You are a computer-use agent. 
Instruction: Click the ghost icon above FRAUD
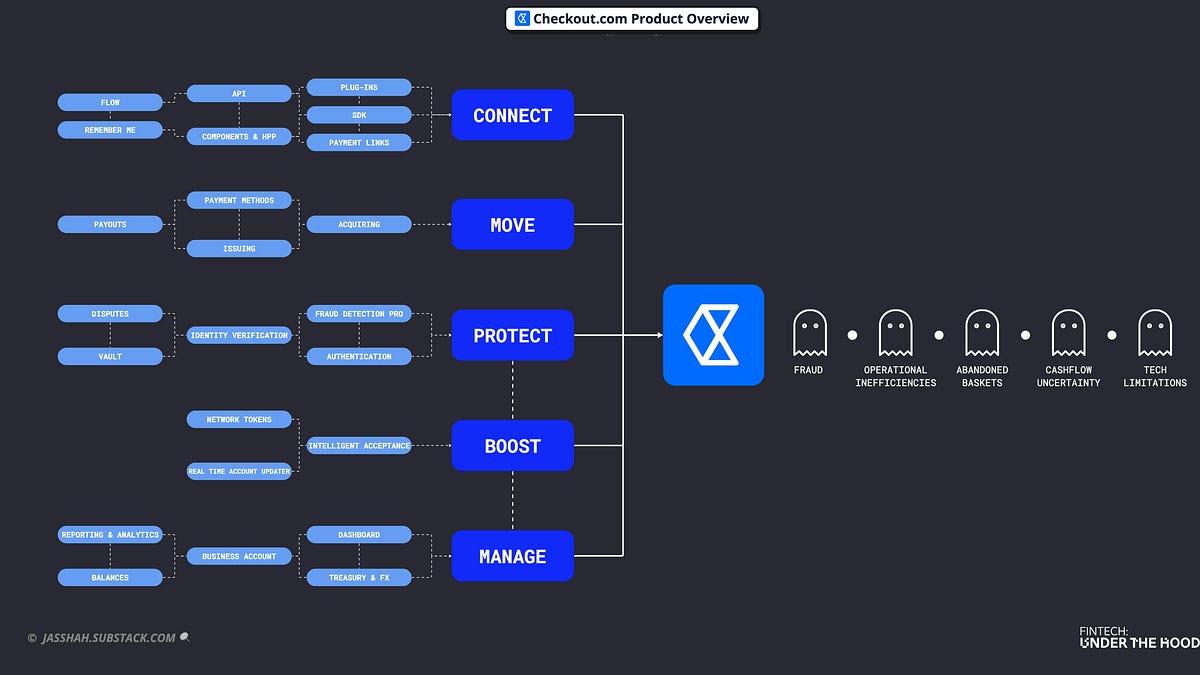809,333
